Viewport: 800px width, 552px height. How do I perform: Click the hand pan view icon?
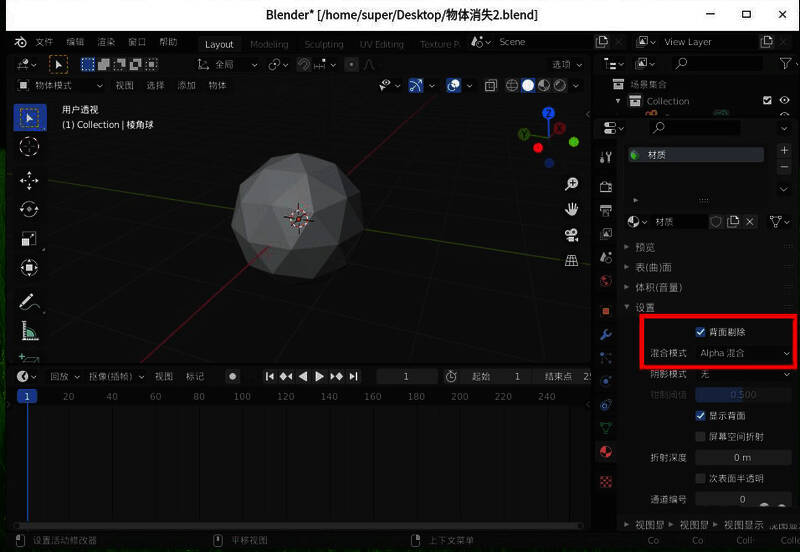coord(572,209)
